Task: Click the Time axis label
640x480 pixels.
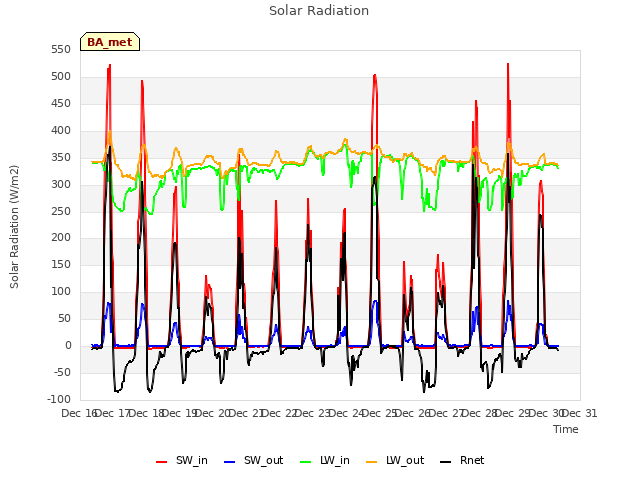Action: 566,429
